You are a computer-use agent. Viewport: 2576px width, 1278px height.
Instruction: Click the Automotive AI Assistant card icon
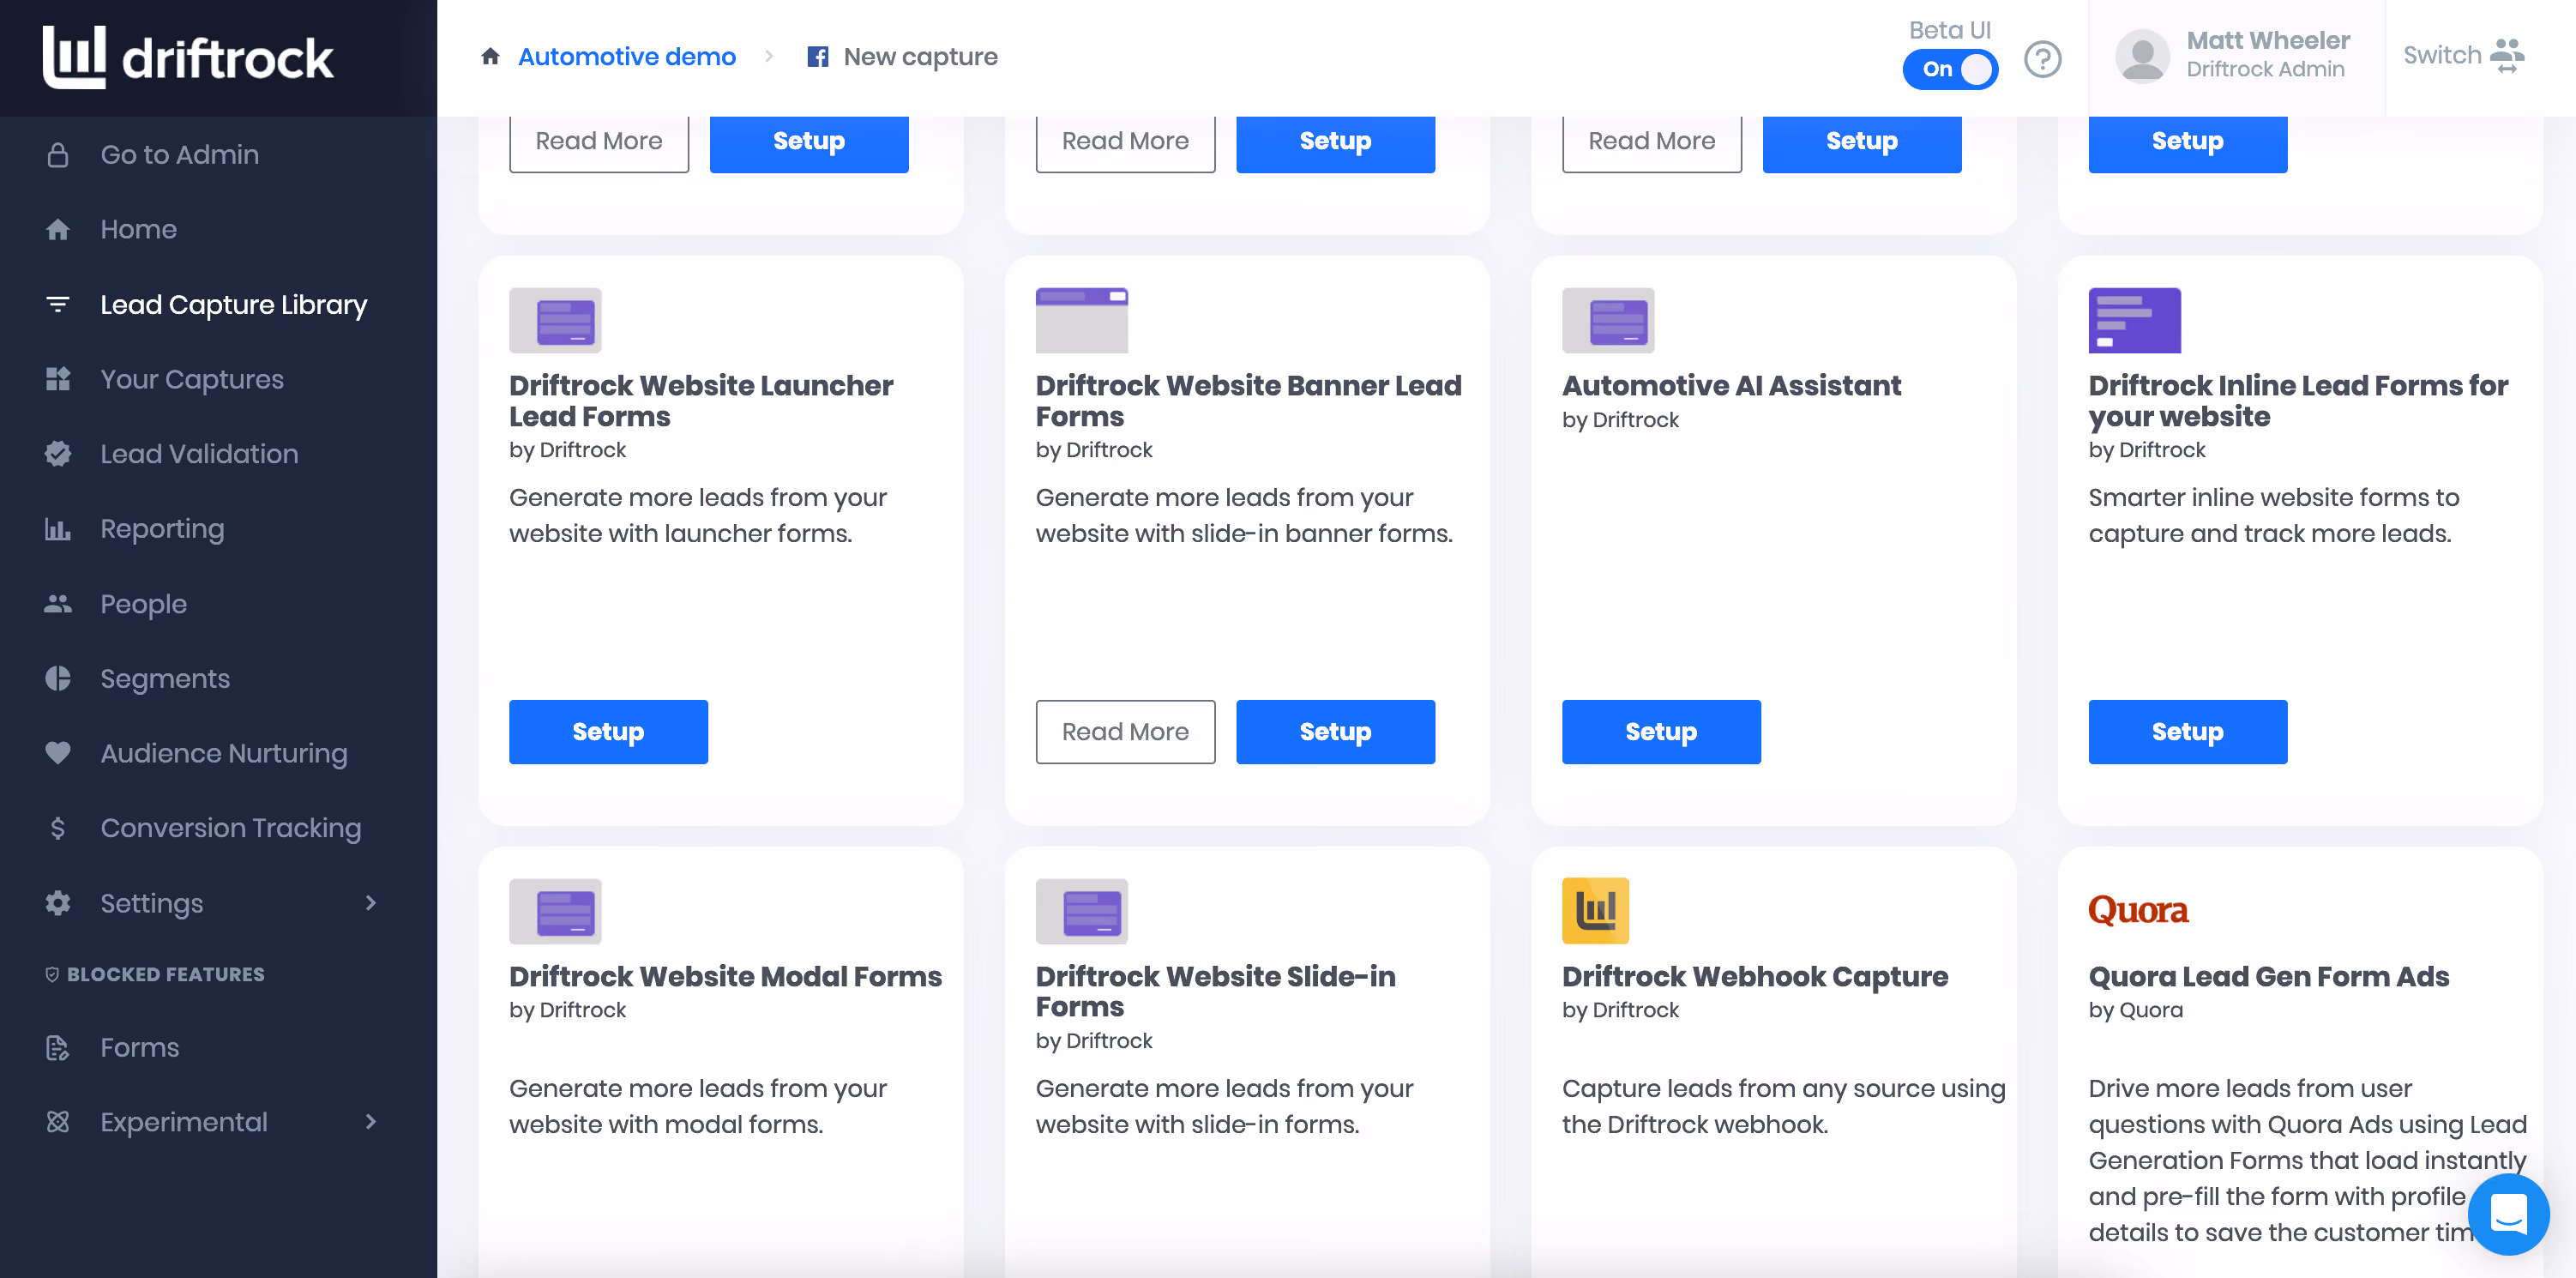pos(1608,321)
